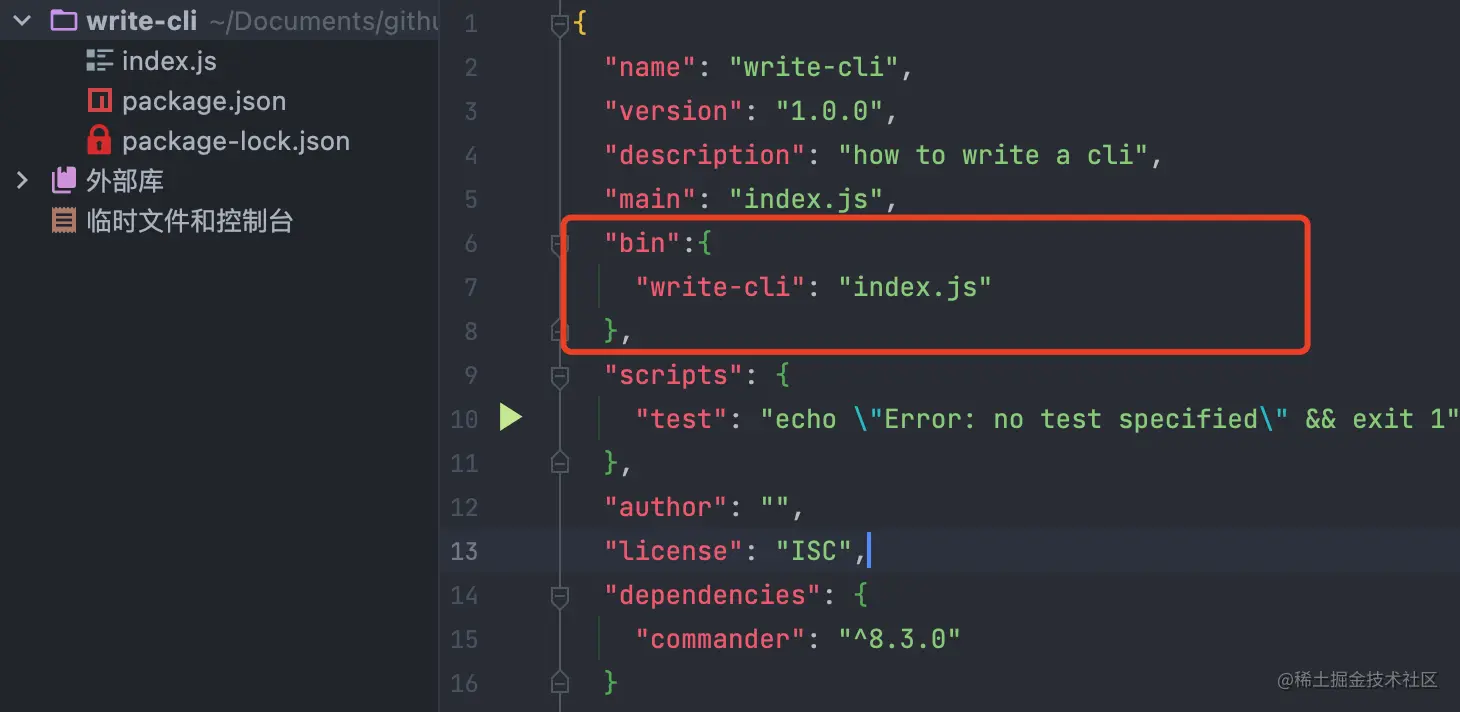Fold the root JSON object at line 1
This screenshot has height=712, width=1460.
[560, 24]
